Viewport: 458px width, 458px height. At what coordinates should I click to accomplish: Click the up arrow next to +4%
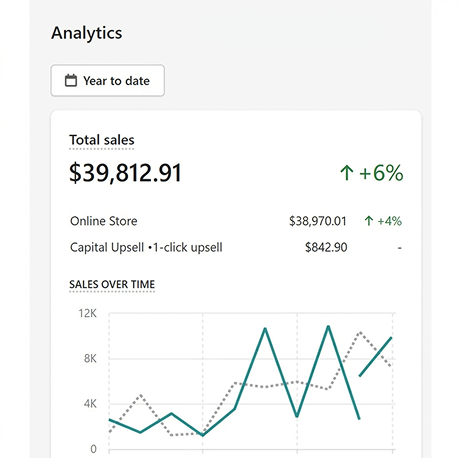(x=369, y=221)
